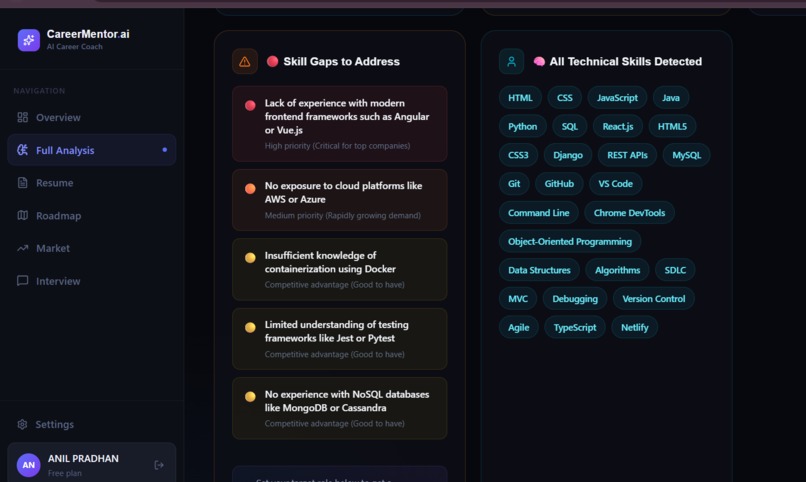Click the Python skill tag

522,126
